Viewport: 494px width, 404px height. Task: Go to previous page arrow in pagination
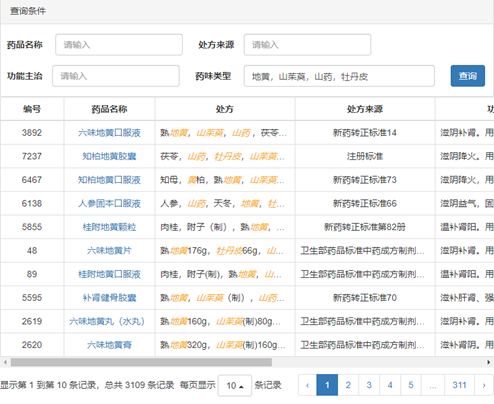click(x=307, y=385)
